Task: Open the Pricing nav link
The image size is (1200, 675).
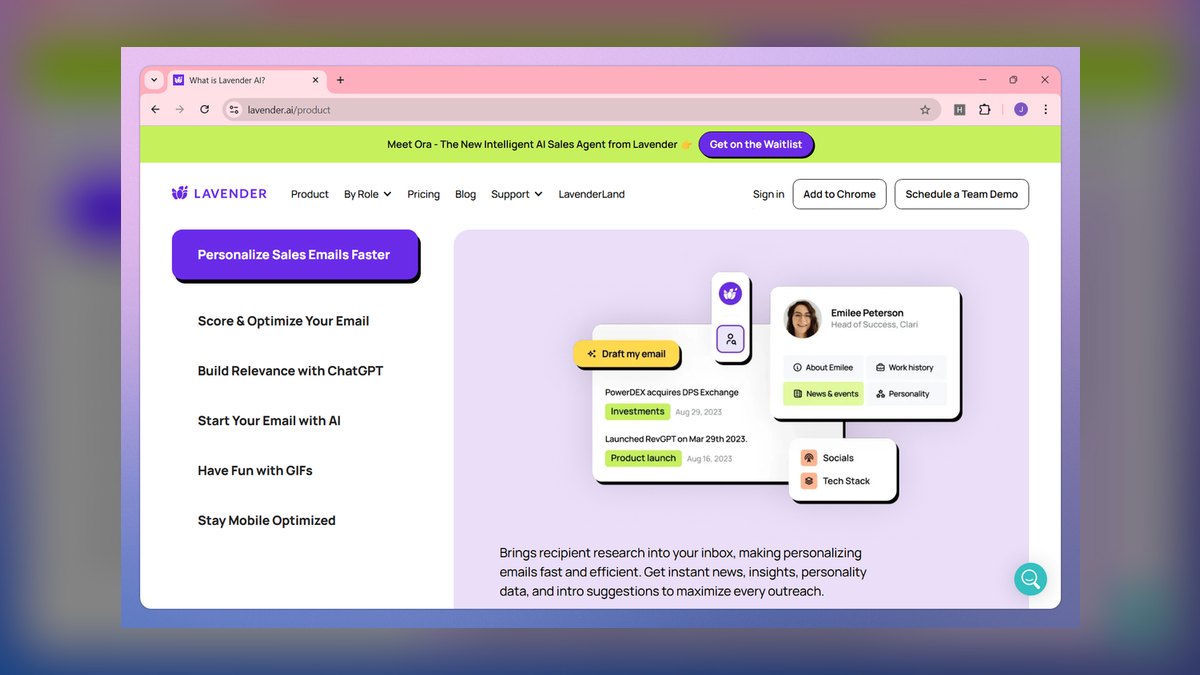Action: coord(424,194)
